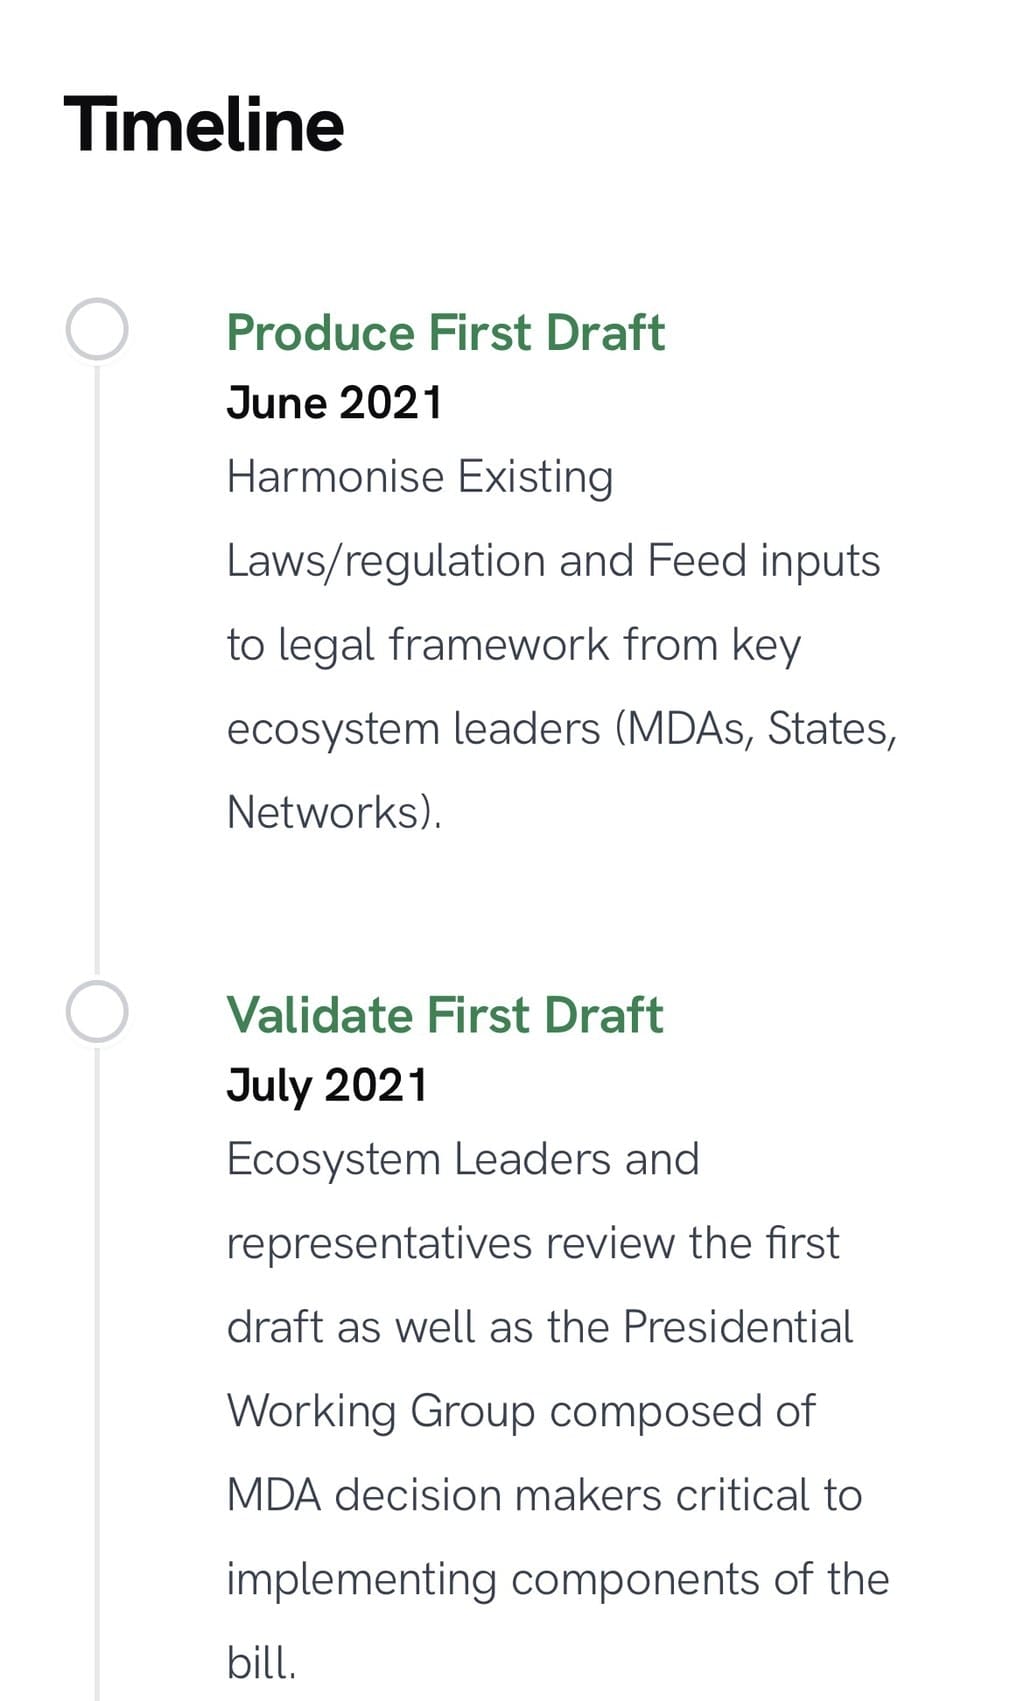
Task: Click the timeline line between the two circles
Action: [97, 670]
